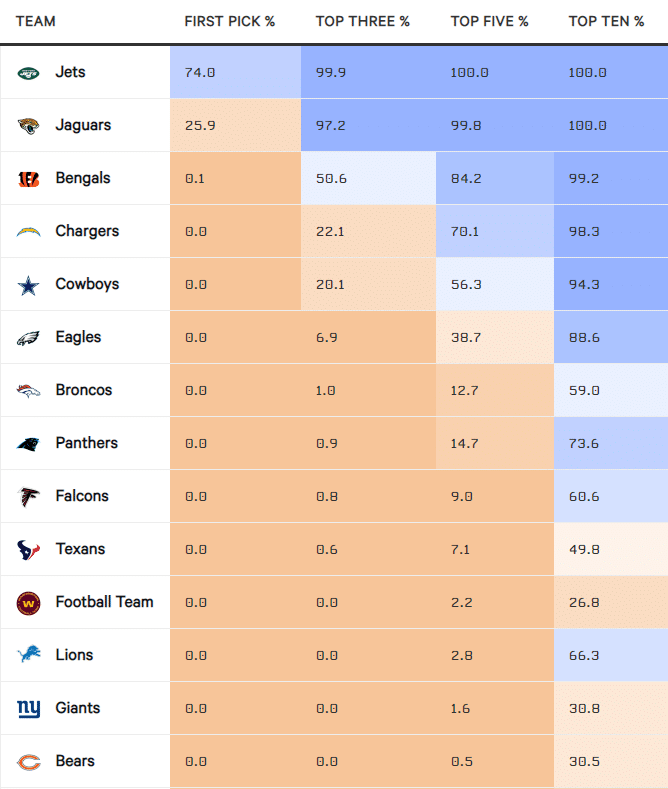Image resolution: width=668 pixels, height=789 pixels.
Task: Click the Jets team logo
Action: pyautogui.click(x=28, y=73)
